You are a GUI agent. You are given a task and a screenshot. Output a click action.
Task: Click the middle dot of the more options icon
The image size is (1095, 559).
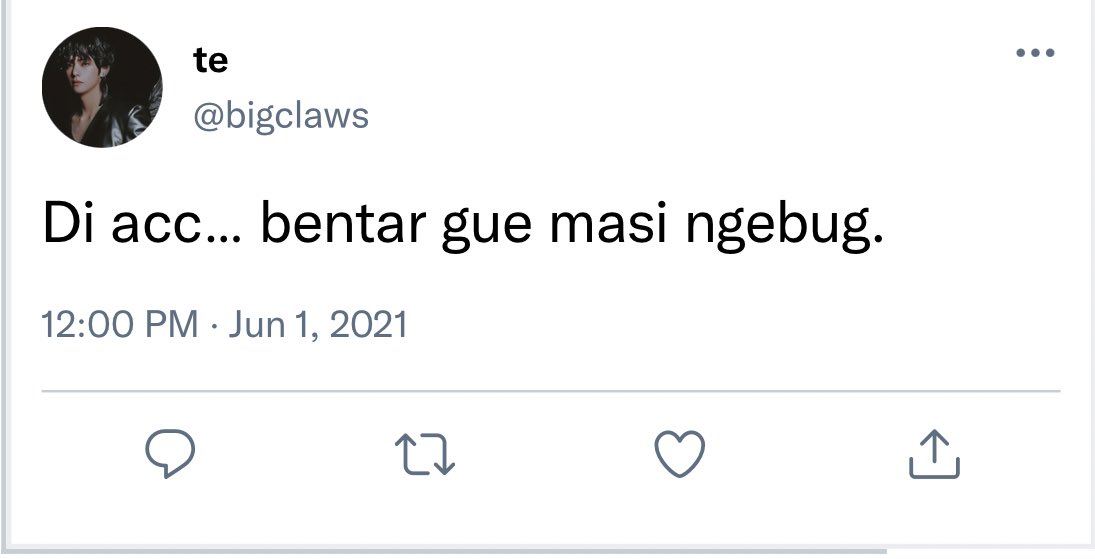1035,52
